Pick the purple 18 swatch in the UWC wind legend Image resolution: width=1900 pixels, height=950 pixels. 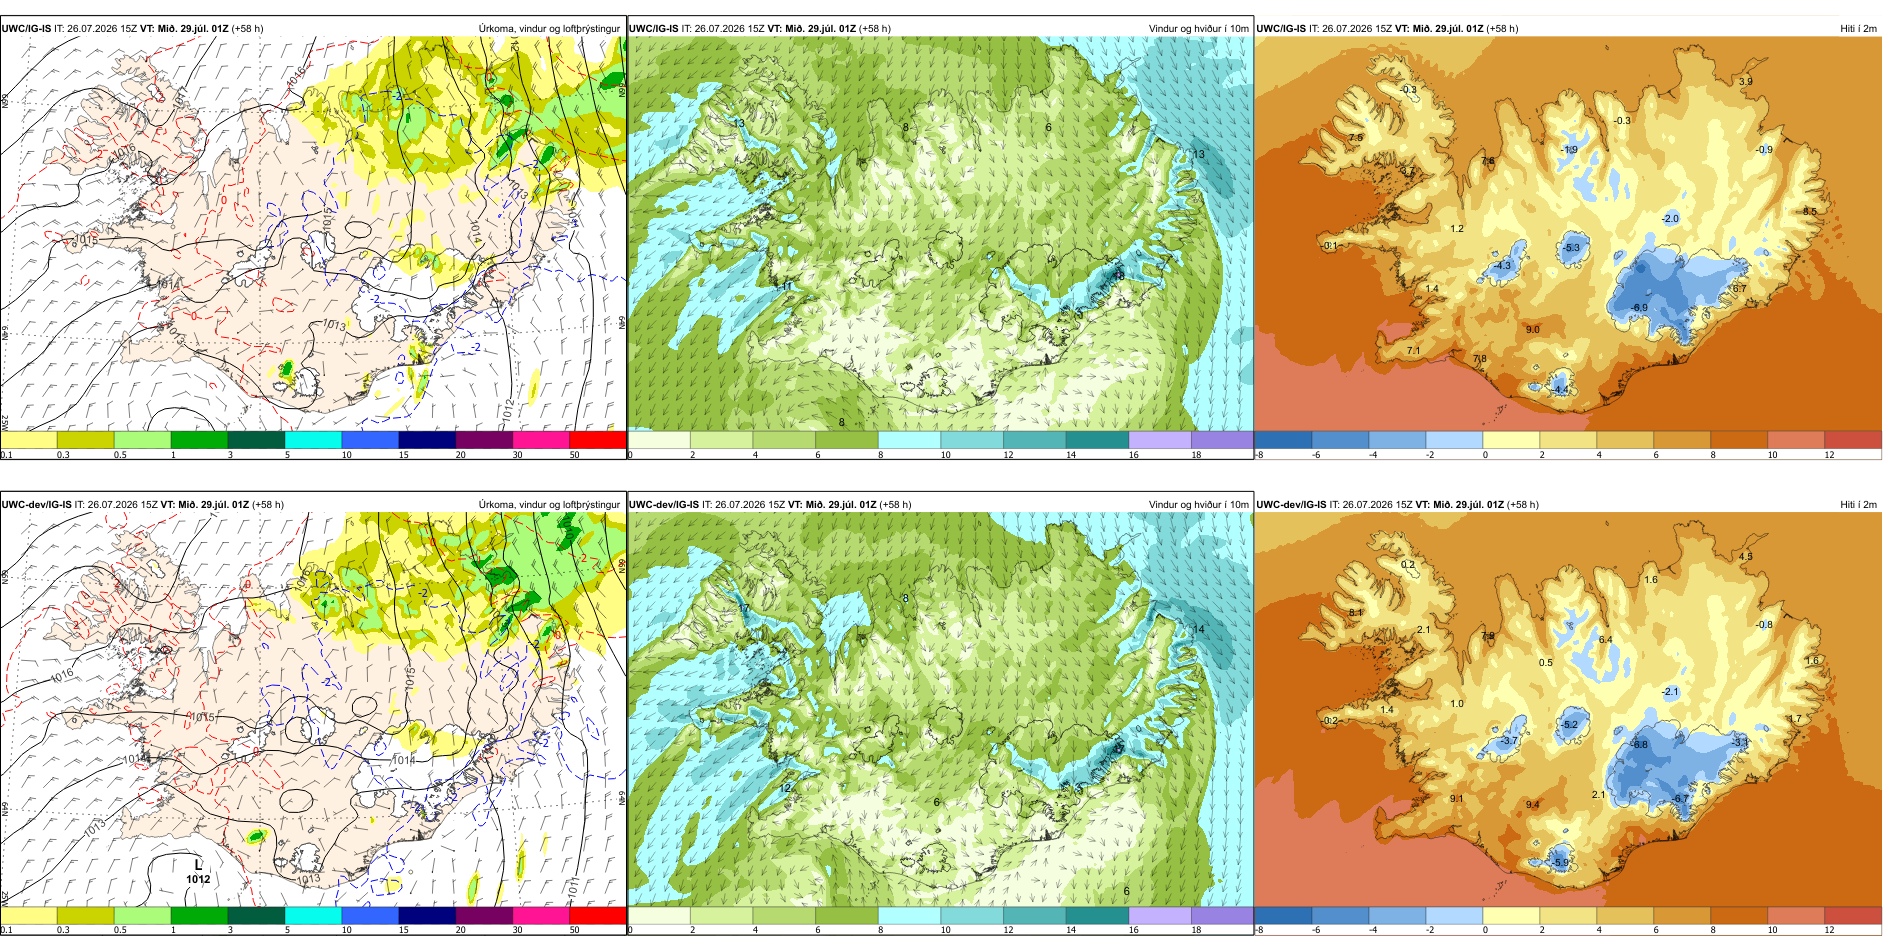coord(1222,439)
